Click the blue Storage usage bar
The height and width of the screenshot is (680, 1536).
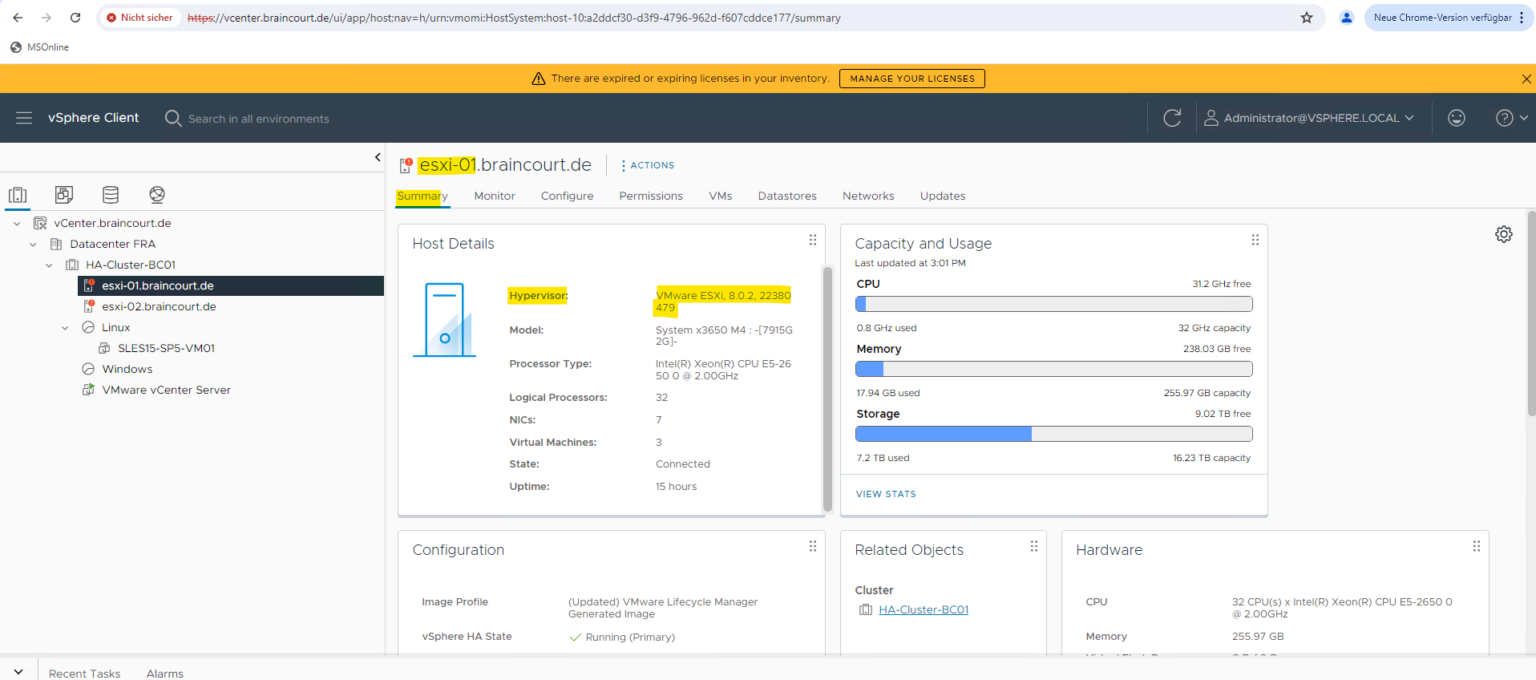point(940,433)
